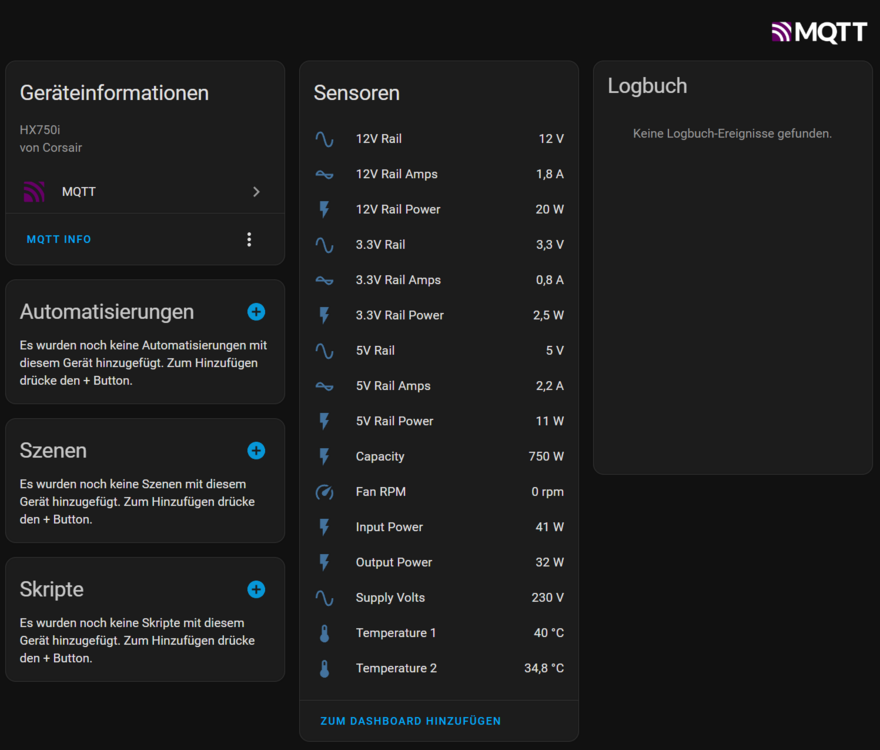Open the 12V Rail sensor entry
Viewport: 880px width, 750px height.
pyautogui.click(x=439, y=139)
